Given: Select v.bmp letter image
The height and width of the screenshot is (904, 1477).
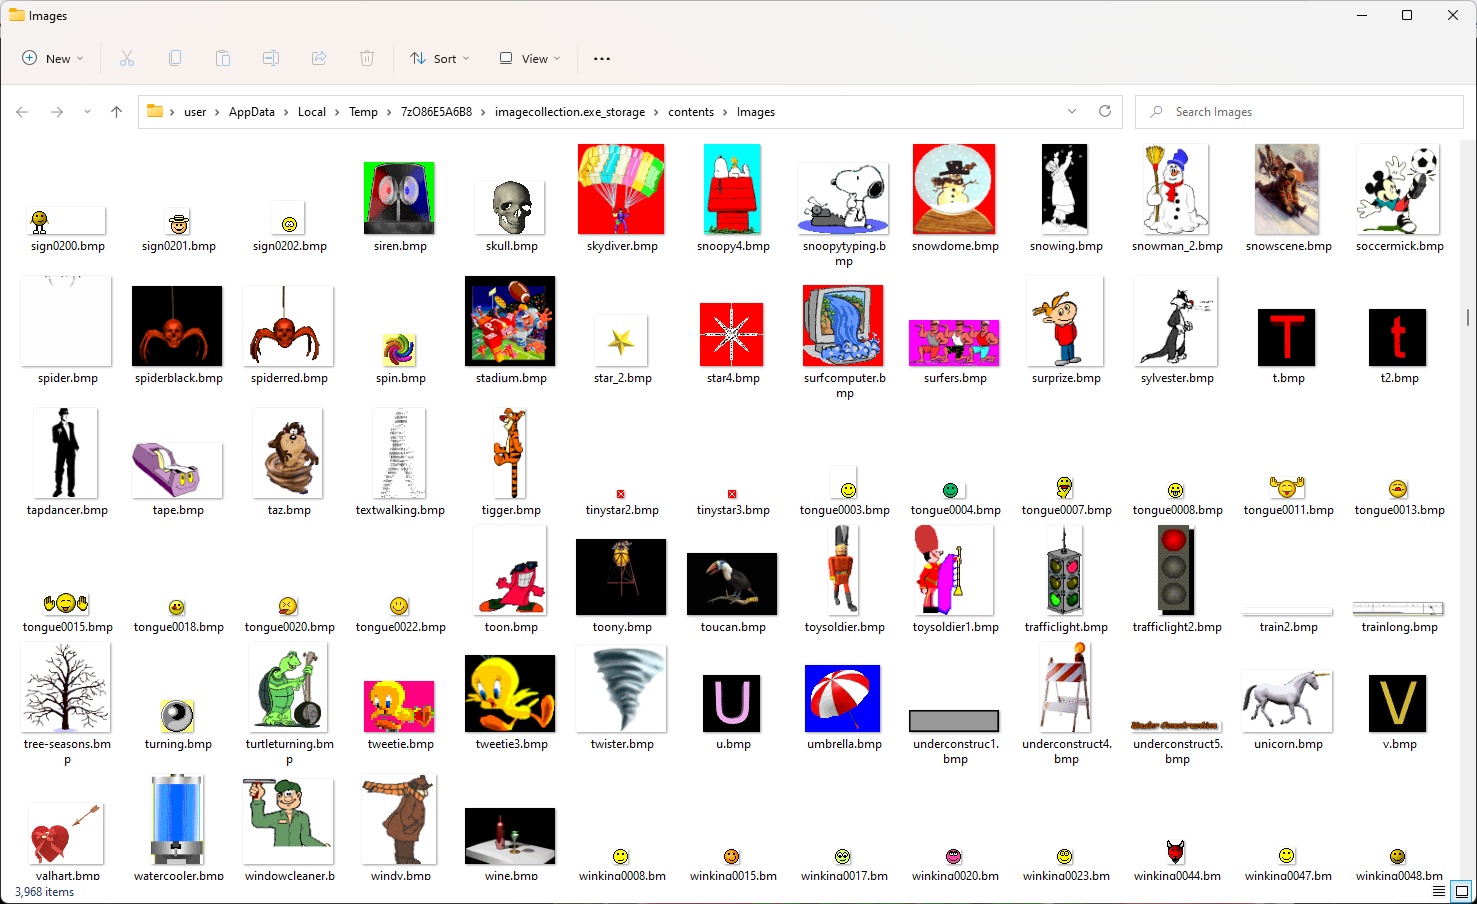Looking at the screenshot, I should [1398, 703].
